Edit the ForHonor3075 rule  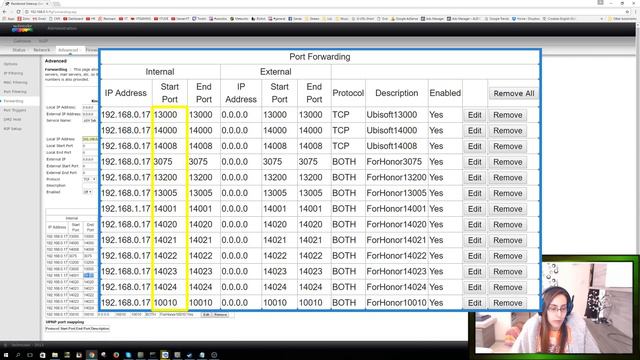tap(474, 162)
